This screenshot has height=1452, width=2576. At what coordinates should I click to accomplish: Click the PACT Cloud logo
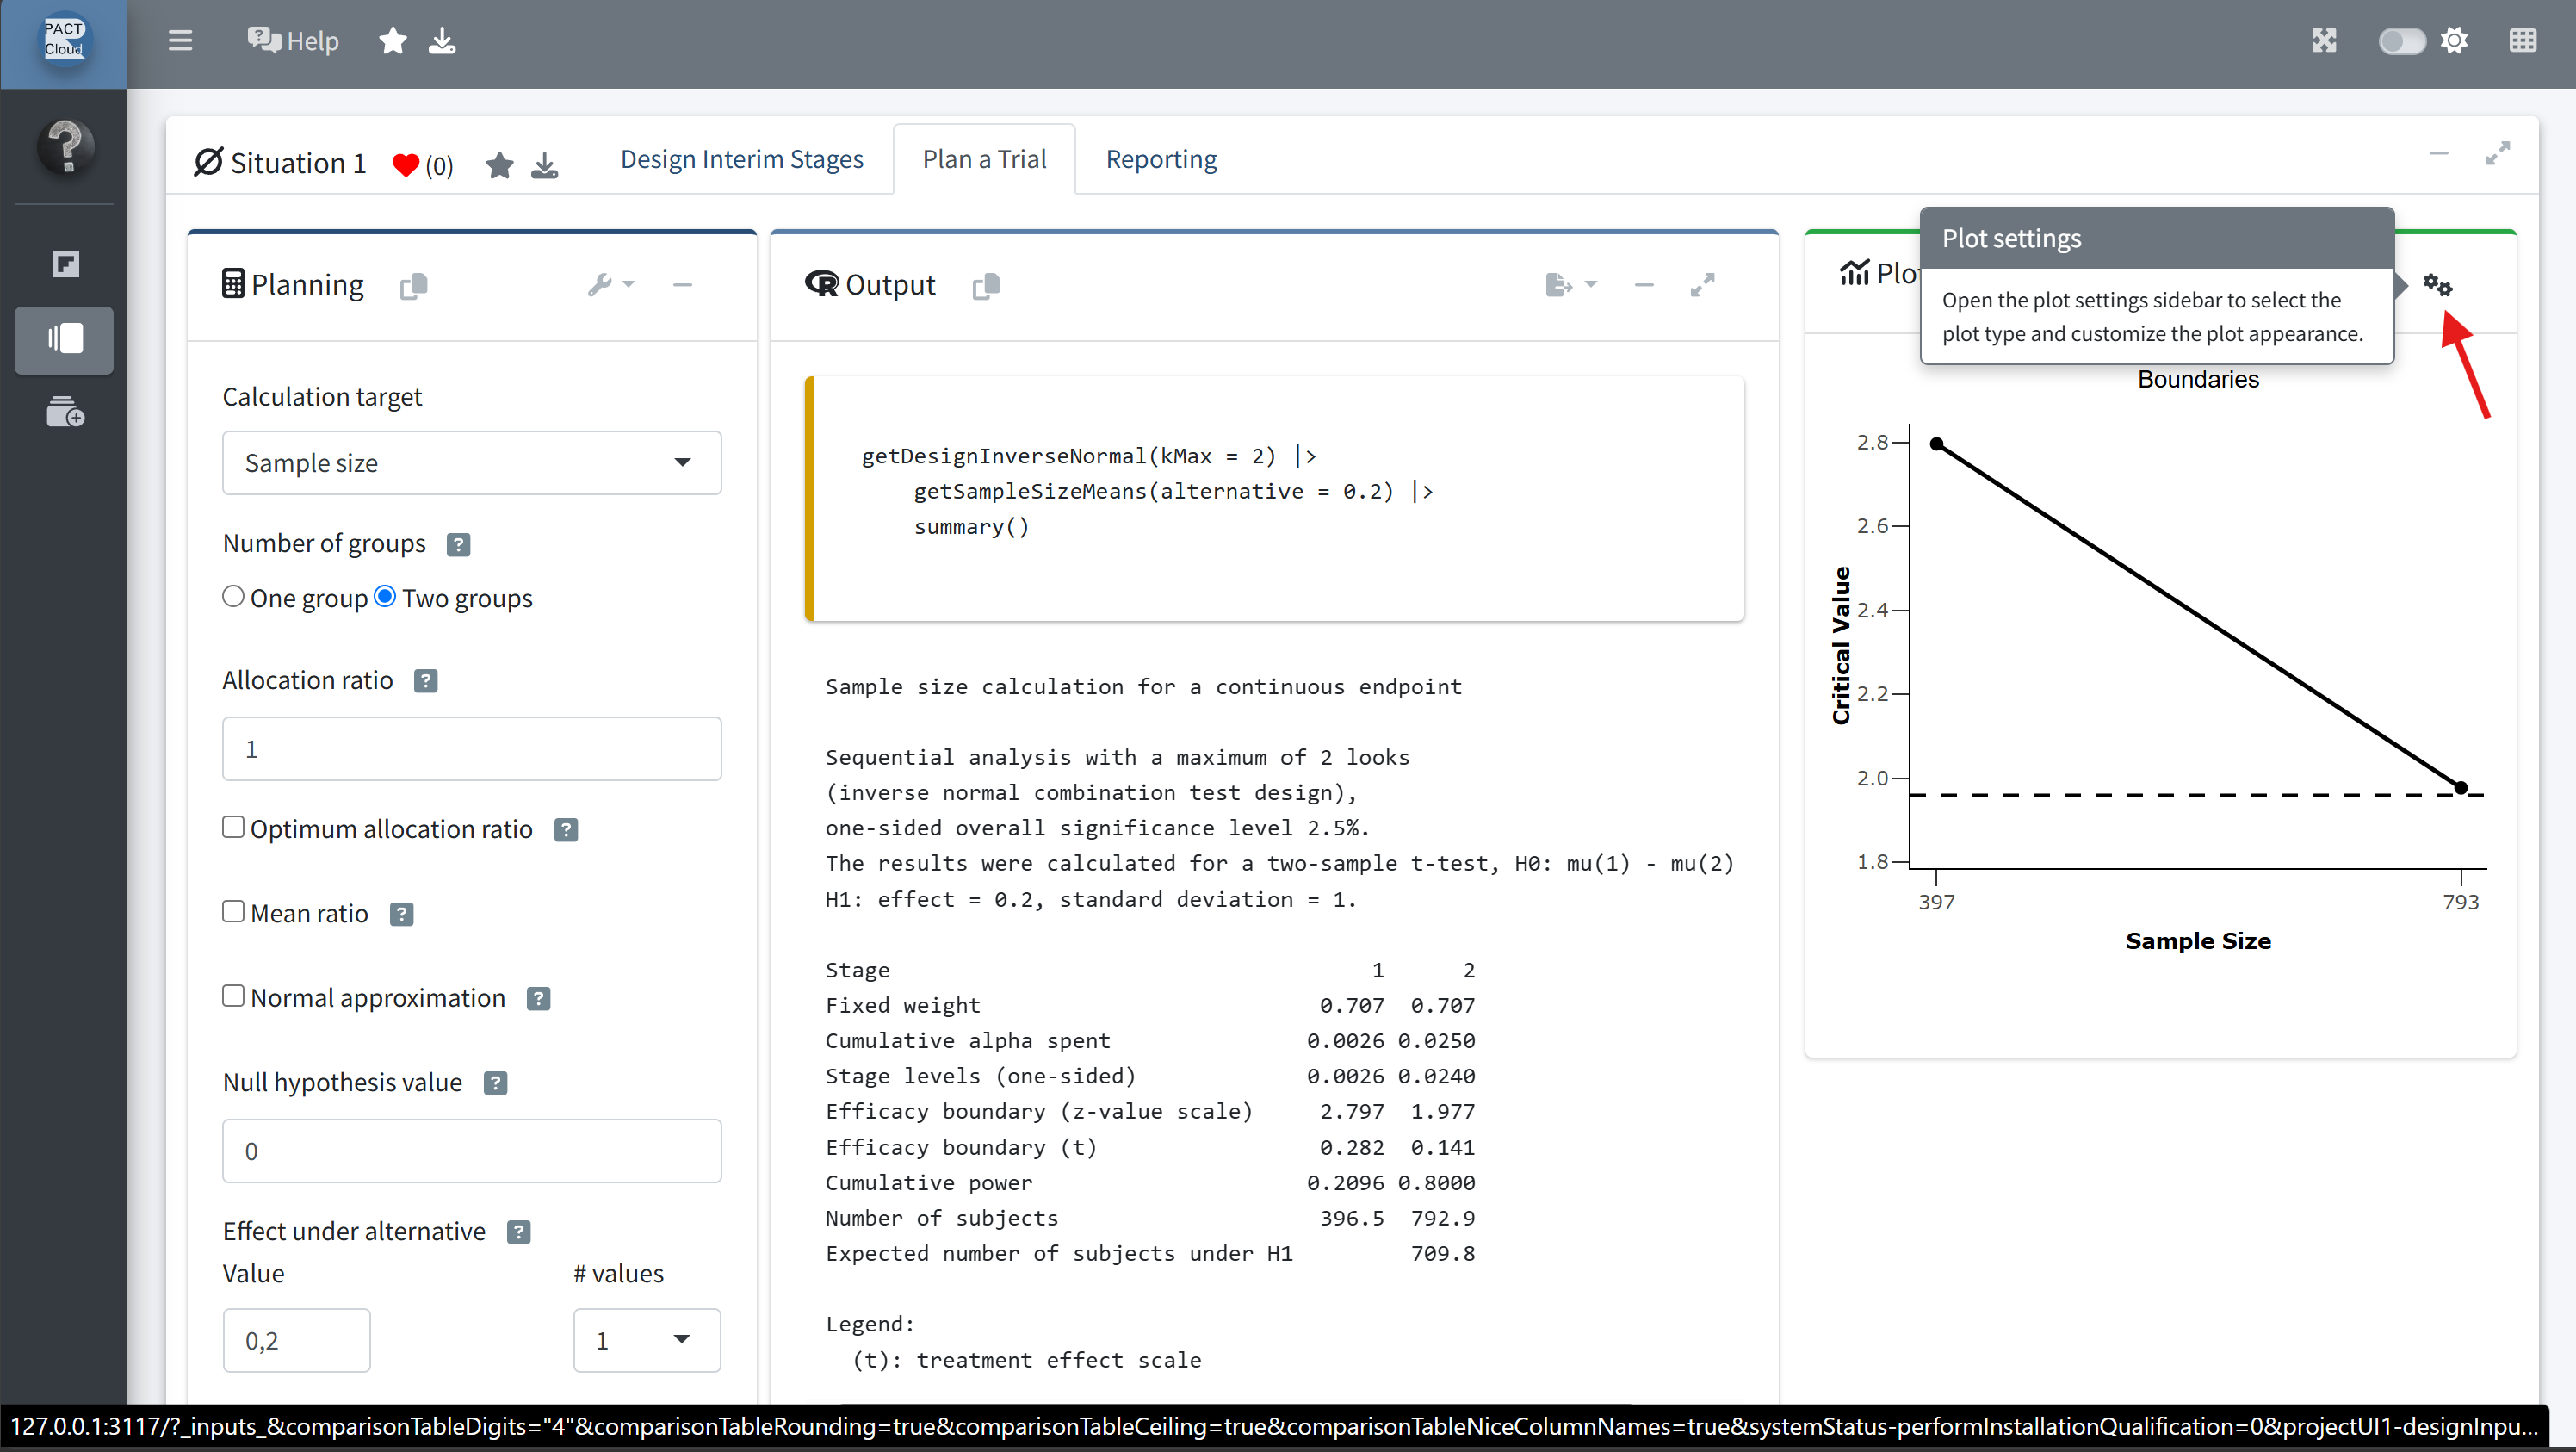(x=64, y=40)
